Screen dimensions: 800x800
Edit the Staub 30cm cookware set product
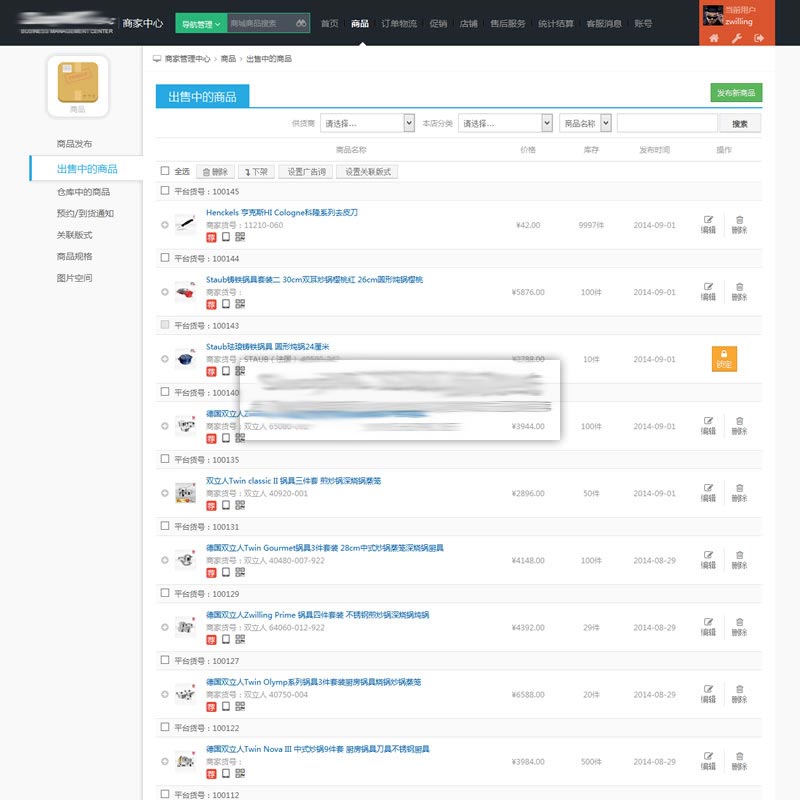click(708, 291)
